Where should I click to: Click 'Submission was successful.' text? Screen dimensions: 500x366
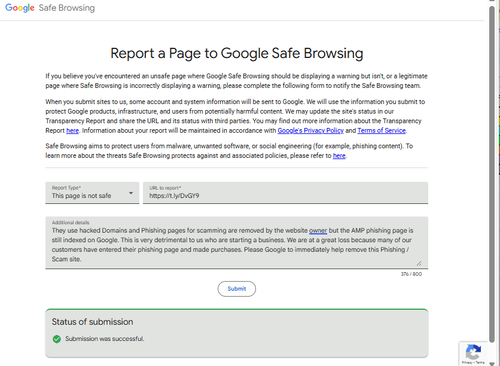tap(105, 339)
